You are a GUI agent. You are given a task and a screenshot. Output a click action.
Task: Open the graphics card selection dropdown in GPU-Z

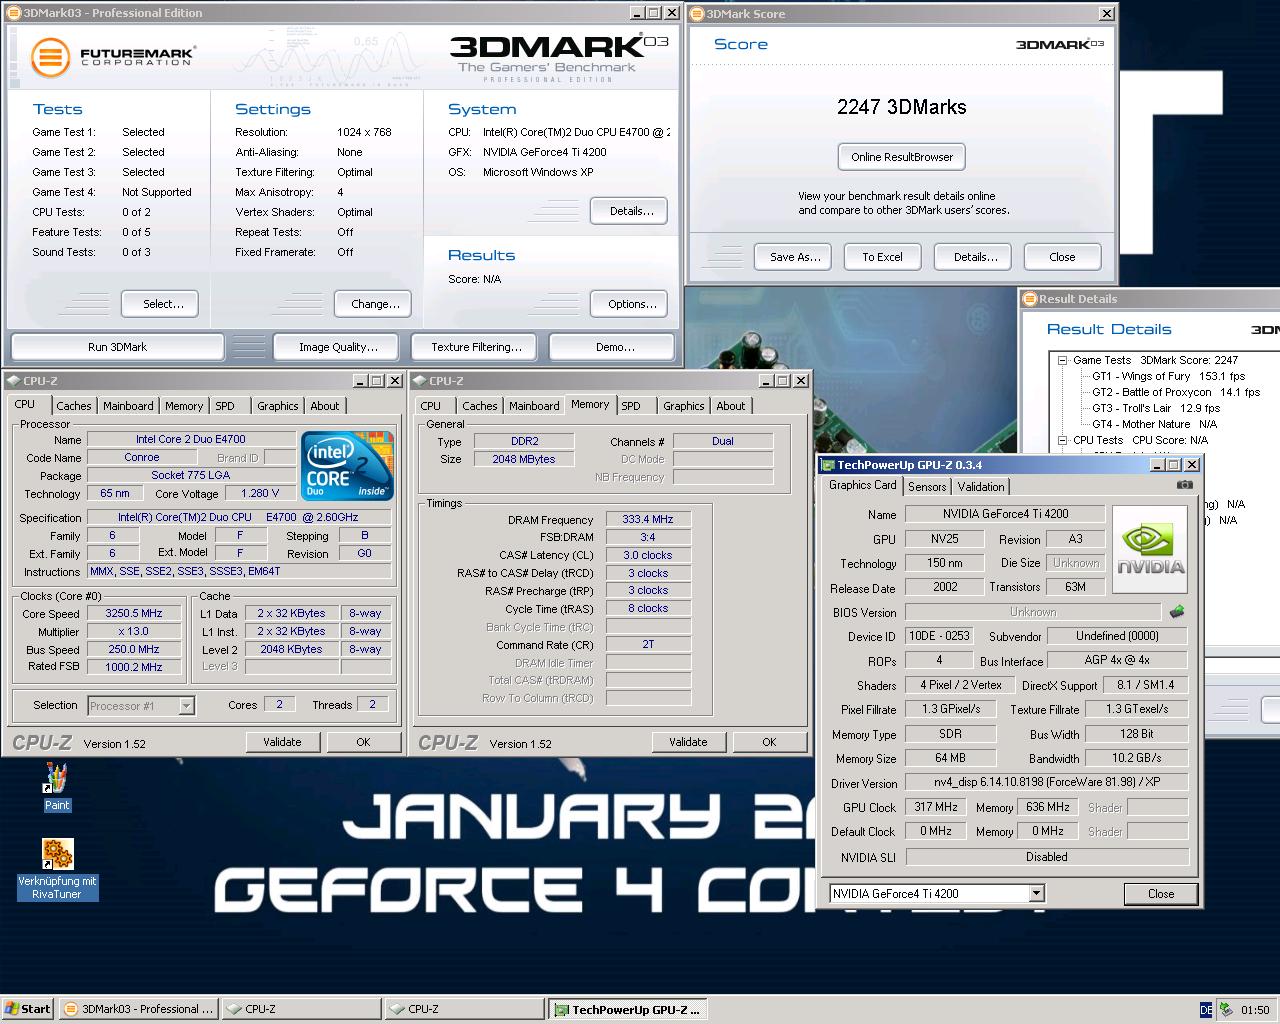(x=1036, y=893)
